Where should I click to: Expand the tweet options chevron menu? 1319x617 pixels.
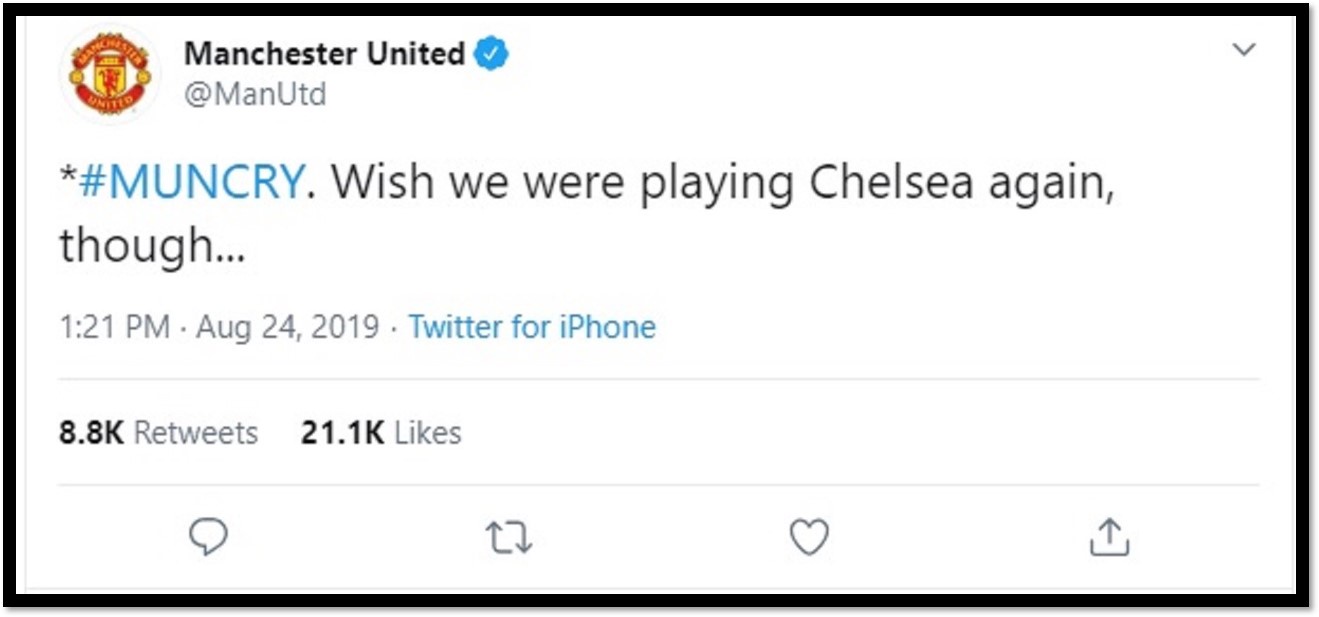1243,49
